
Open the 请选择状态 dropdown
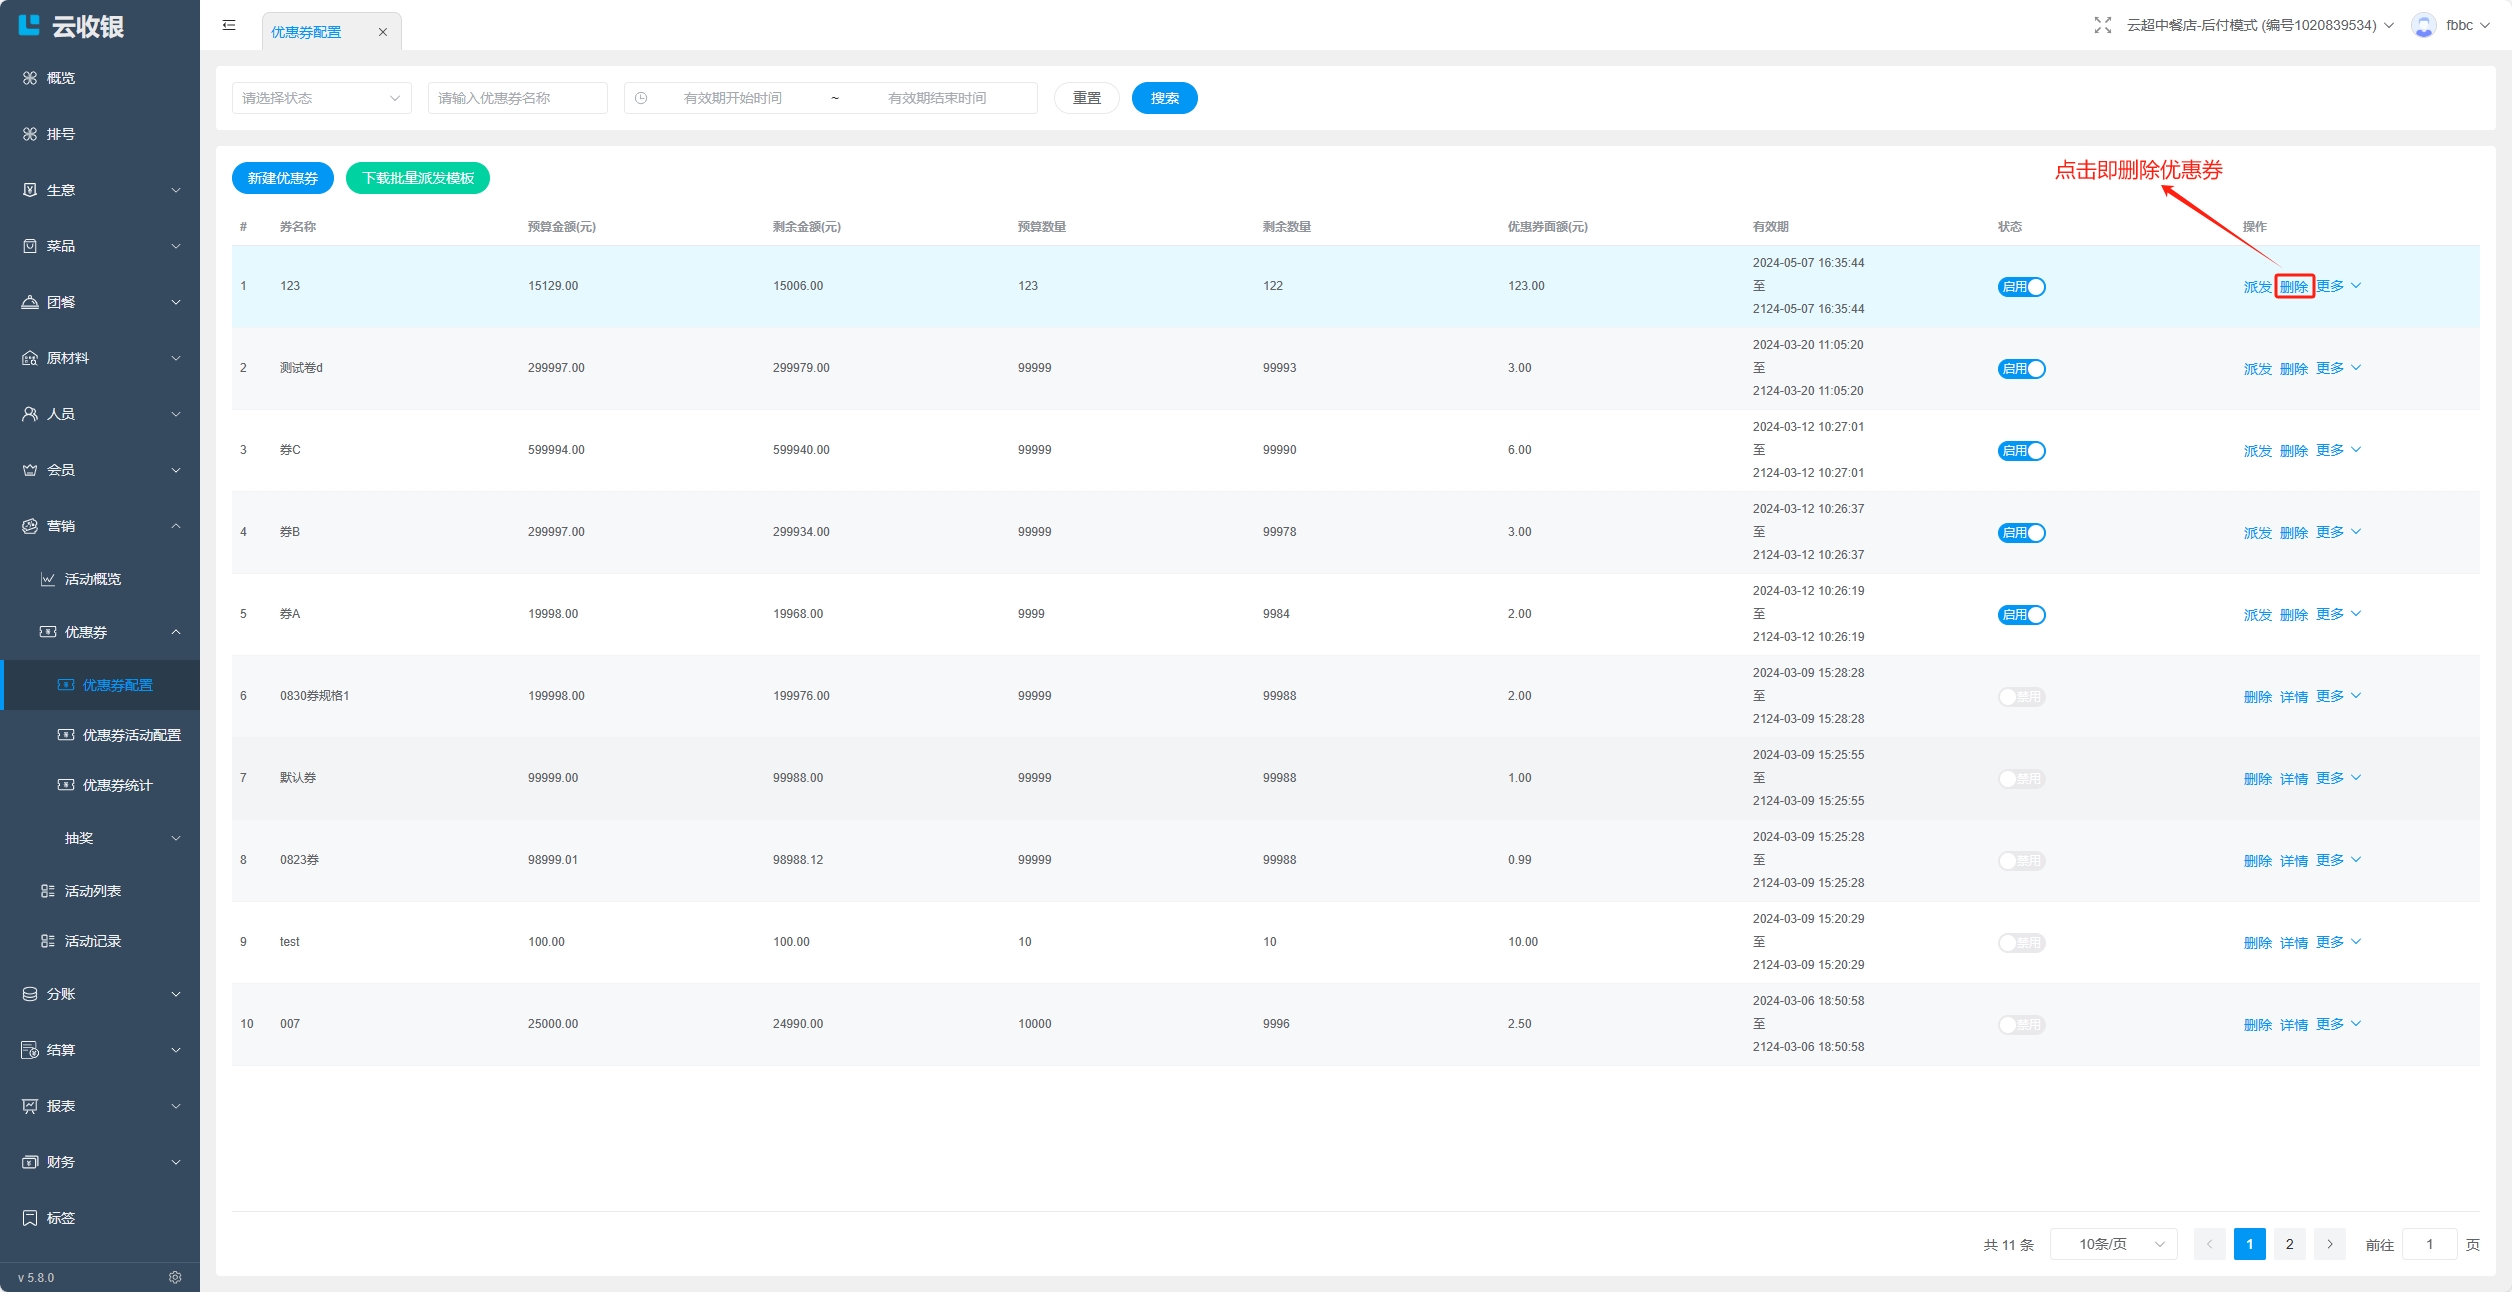[x=321, y=98]
